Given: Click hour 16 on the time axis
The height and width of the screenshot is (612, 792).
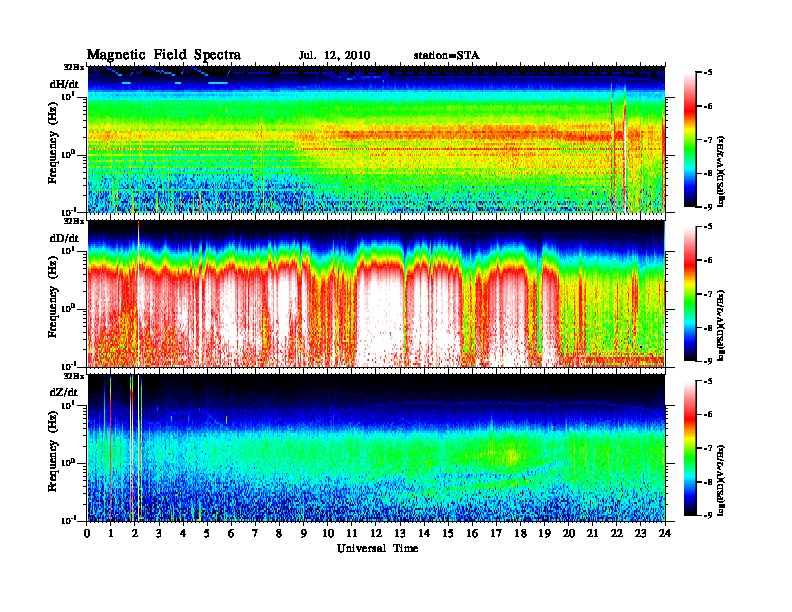Looking at the screenshot, I should coord(472,533).
